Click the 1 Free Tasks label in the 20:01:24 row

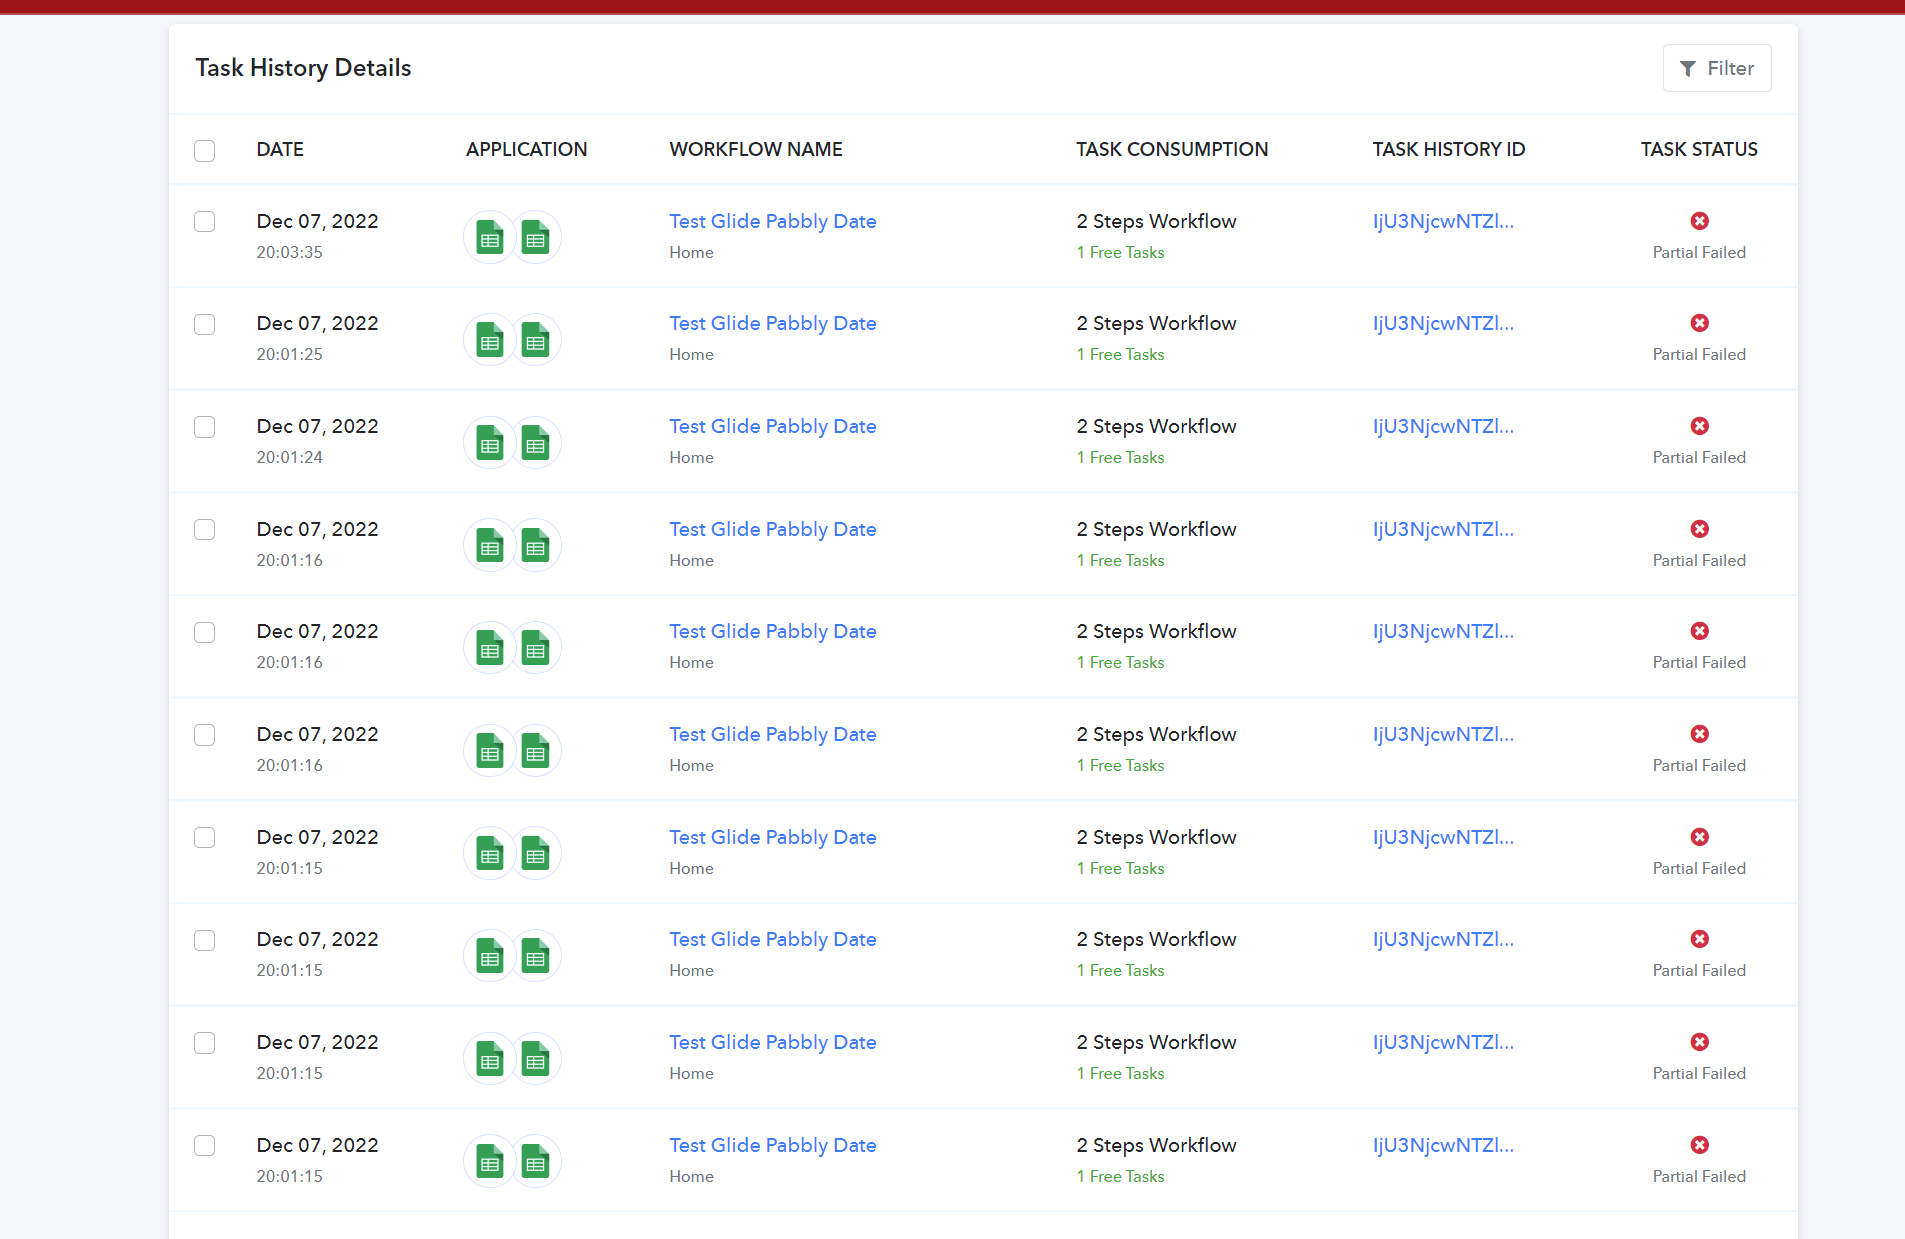[x=1120, y=457]
